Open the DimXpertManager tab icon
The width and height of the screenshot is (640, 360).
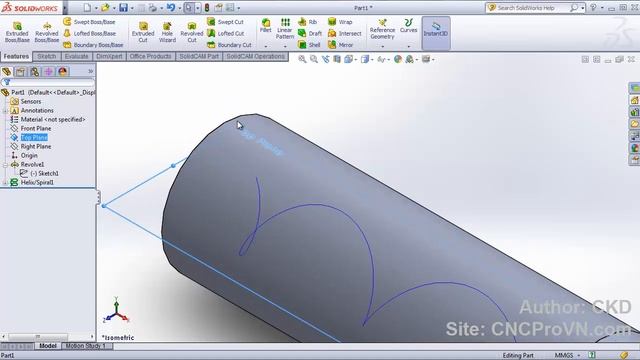49,72
